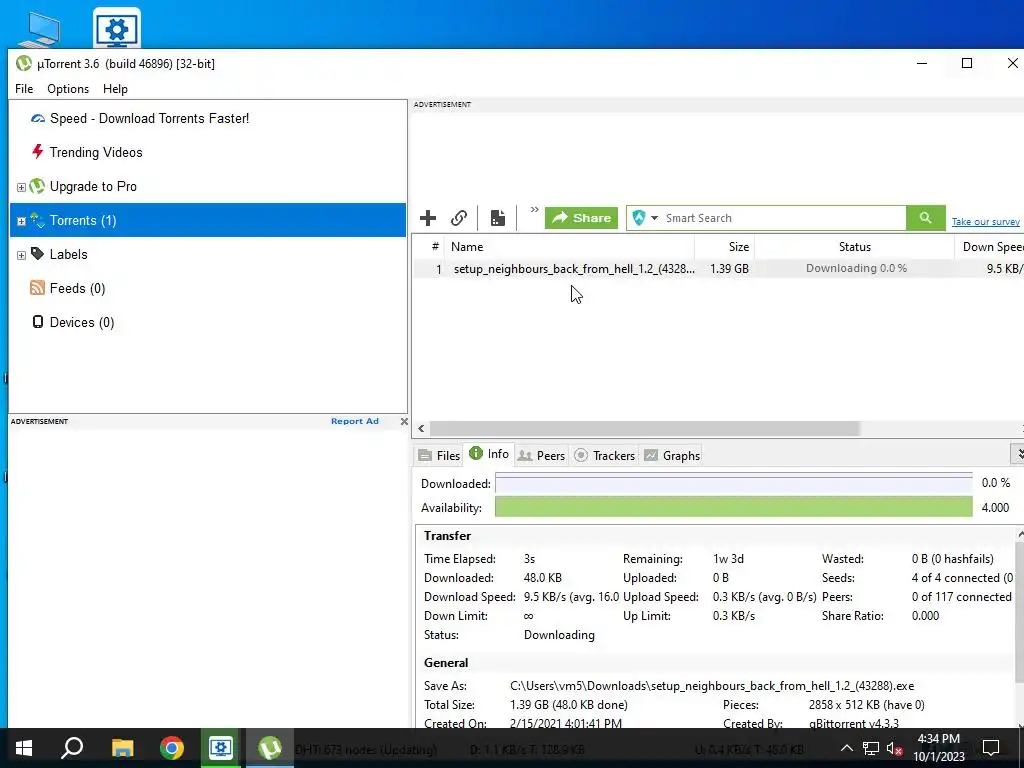Click the Info panel vertical scrollbar

tap(1019, 614)
